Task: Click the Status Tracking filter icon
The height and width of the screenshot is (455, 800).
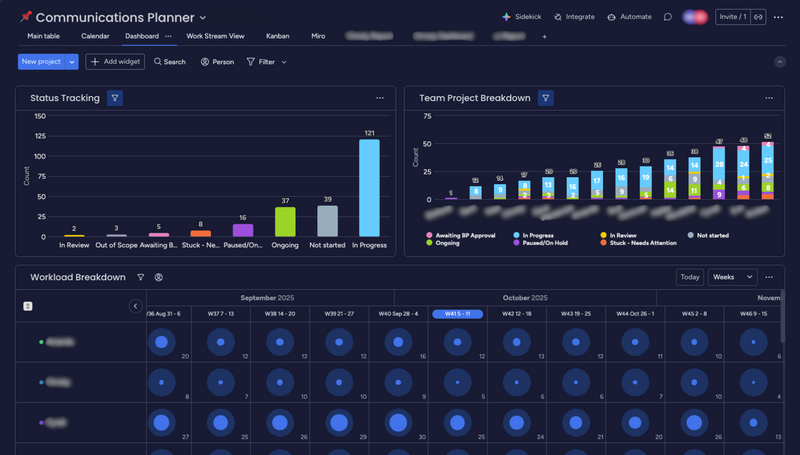Action: [x=115, y=98]
